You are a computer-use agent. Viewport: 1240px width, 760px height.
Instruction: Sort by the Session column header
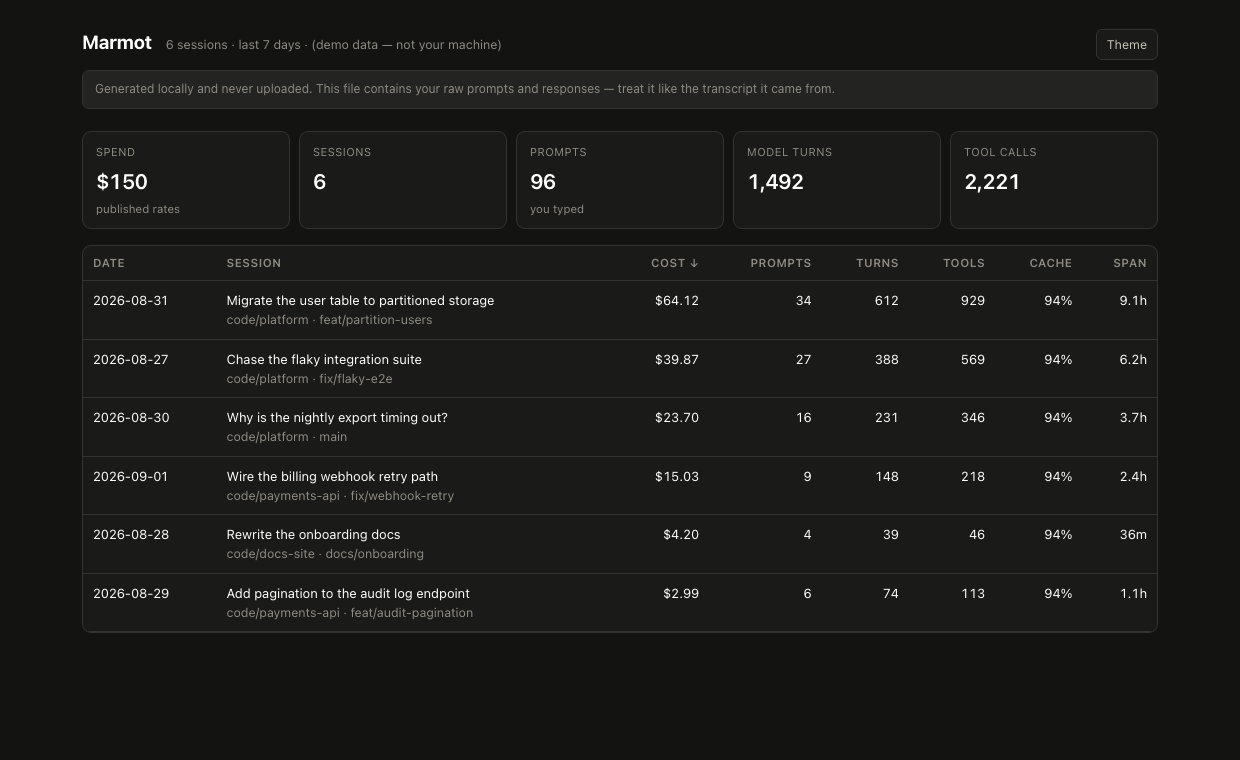254,263
